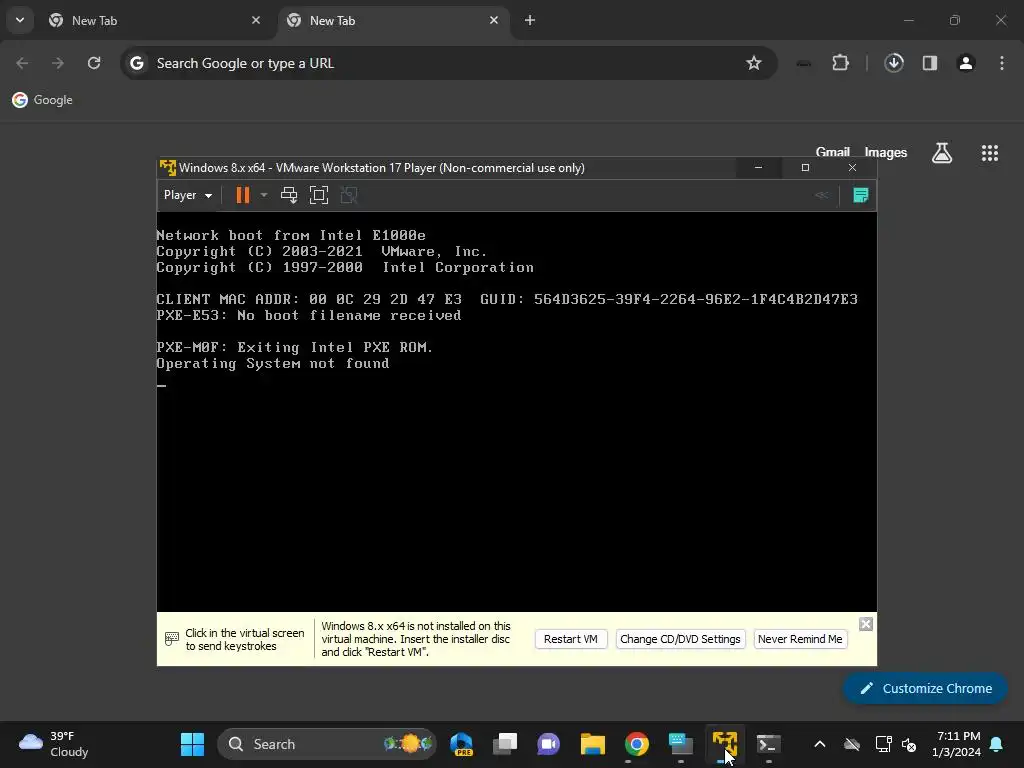Click the Chrome forward arrow
The width and height of the screenshot is (1024, 768).
tap(58, 63)
